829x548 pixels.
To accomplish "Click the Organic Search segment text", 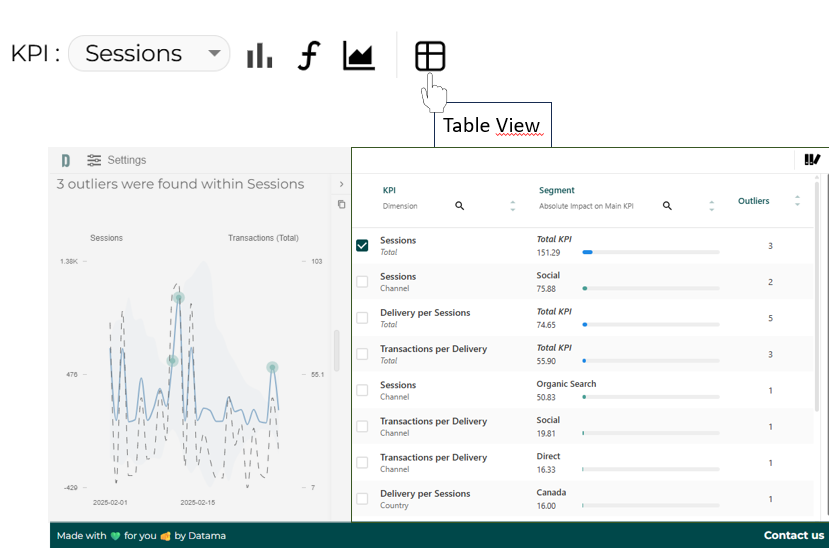I will pos(566,384).
